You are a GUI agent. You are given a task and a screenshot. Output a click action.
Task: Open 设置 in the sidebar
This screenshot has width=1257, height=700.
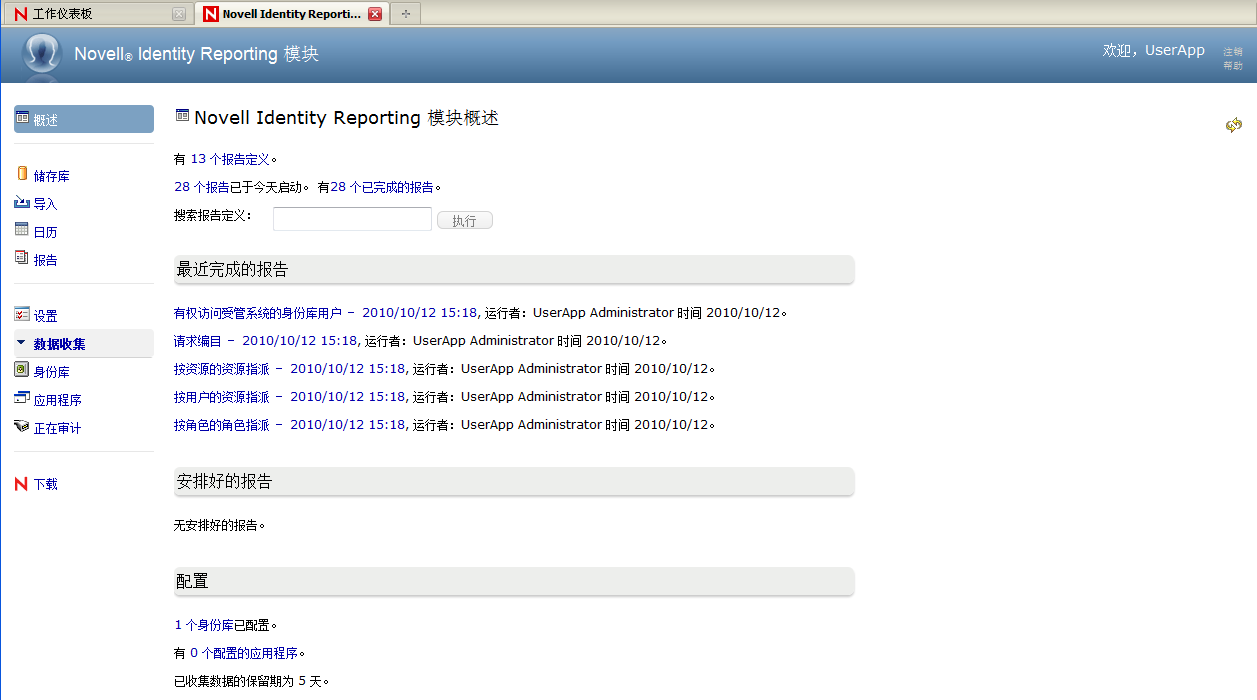pos(46,316)
